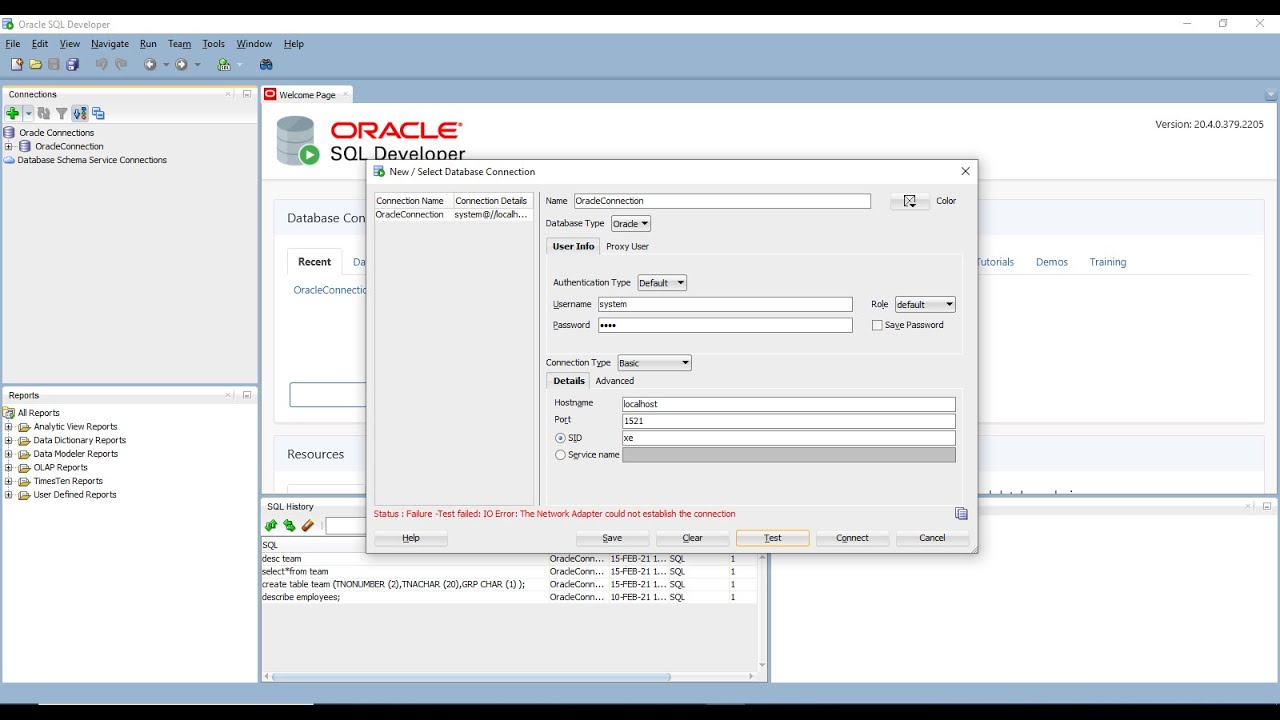1280x720 pixels.
Task: Click the SQL History horizontal scrollbar
Action: (x=470, y=677)
